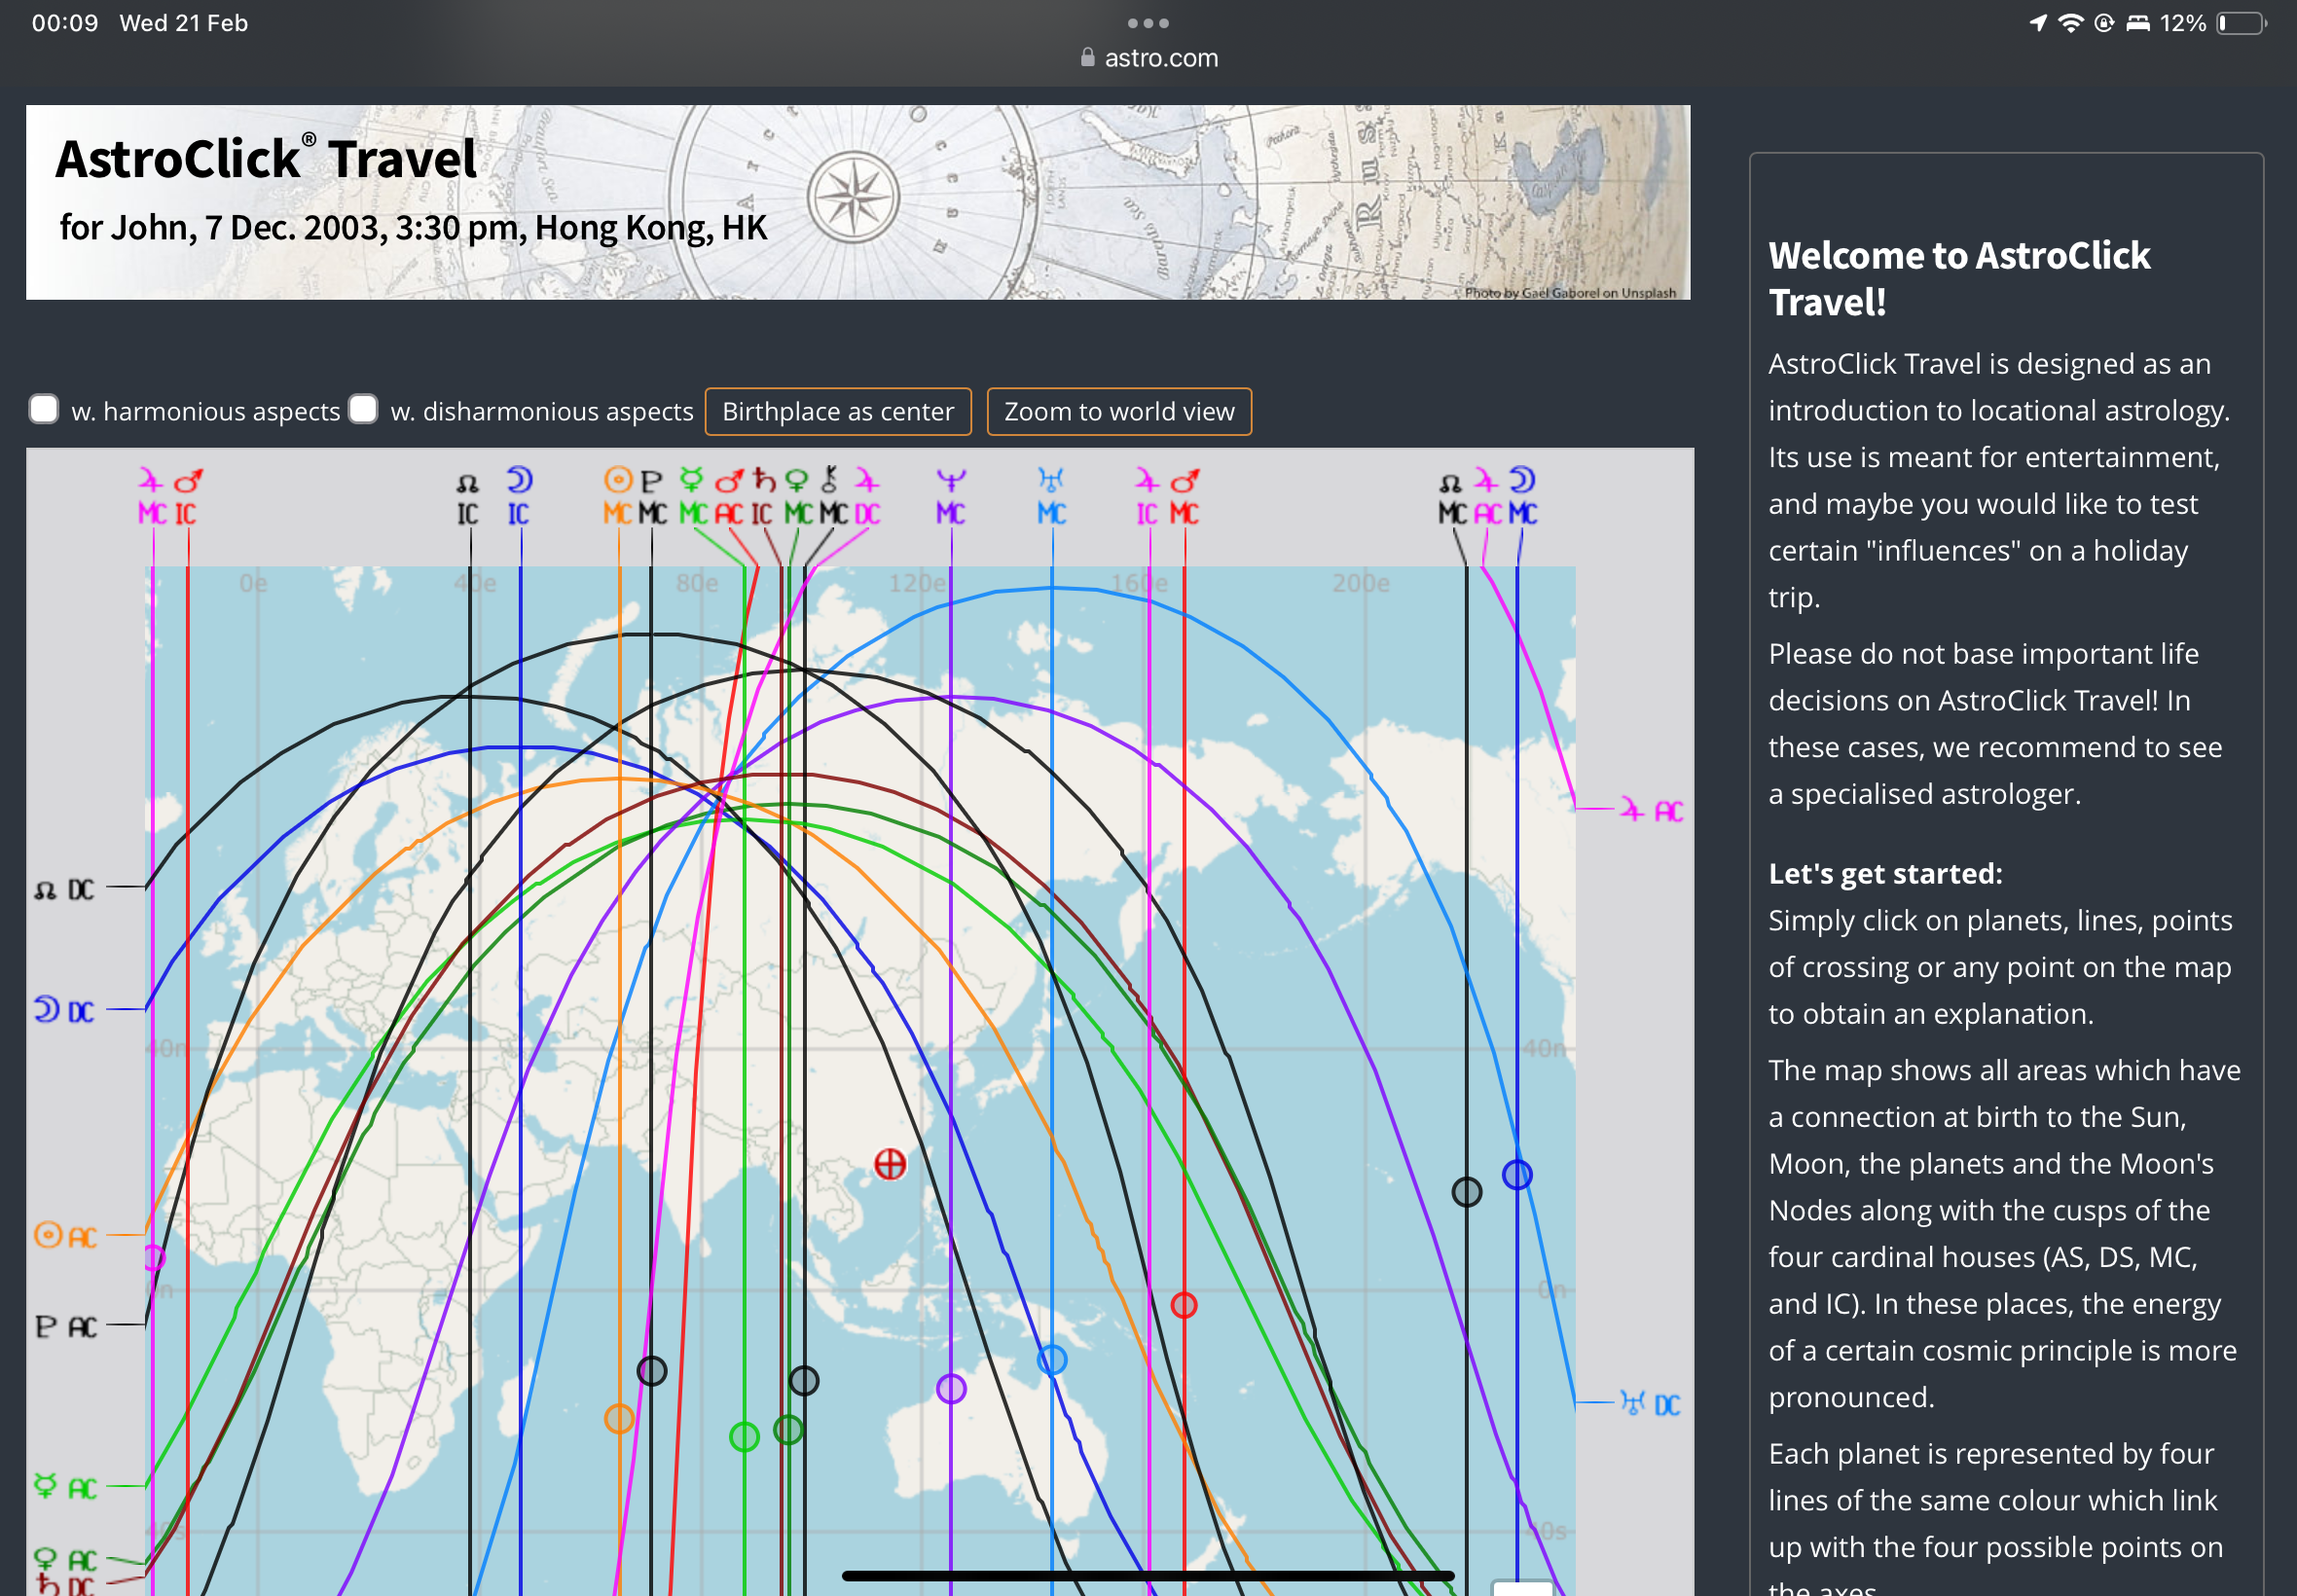Select the Mars AC label

pyautogui.click(x=729, y=497)
